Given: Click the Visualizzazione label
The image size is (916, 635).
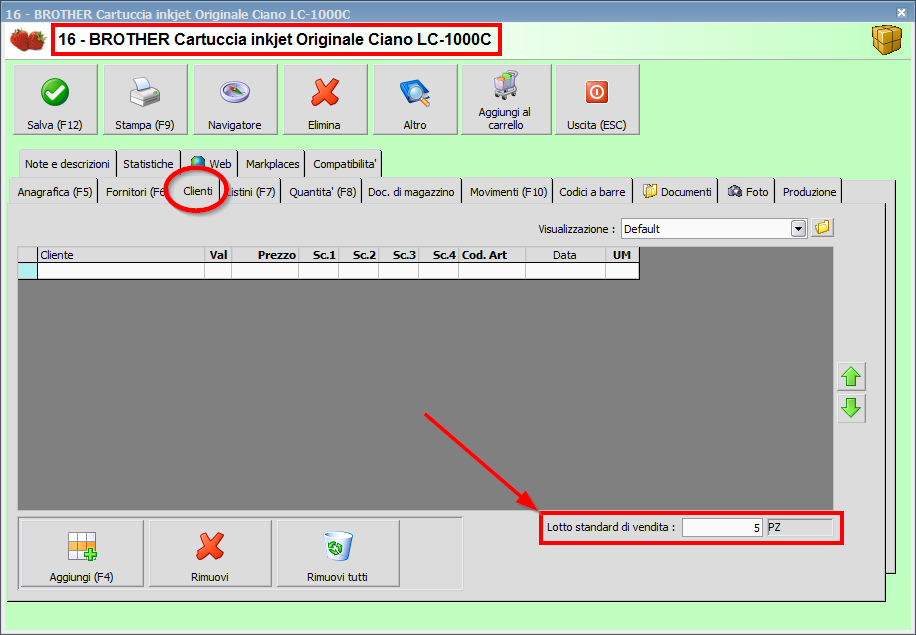Looking at the screenshot, I should [577, 229].
